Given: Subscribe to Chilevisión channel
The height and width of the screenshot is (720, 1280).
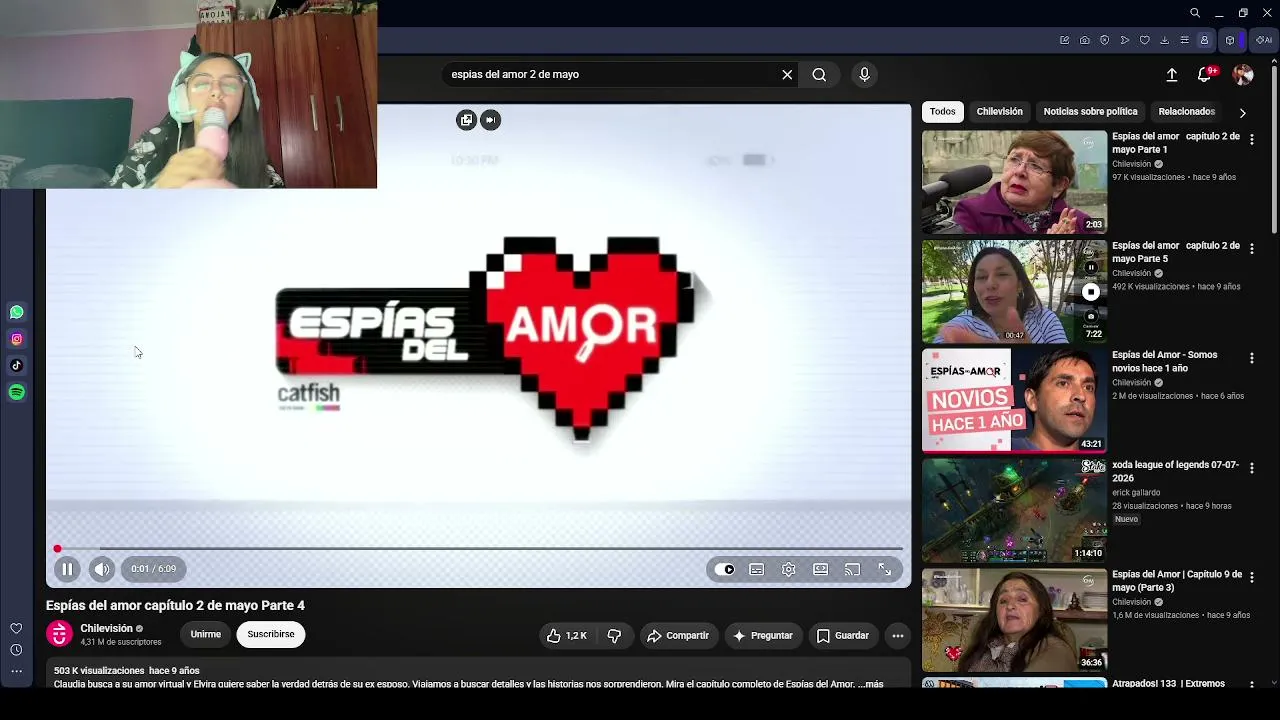Looking at the screenshot, I should [x=271, y=634].
